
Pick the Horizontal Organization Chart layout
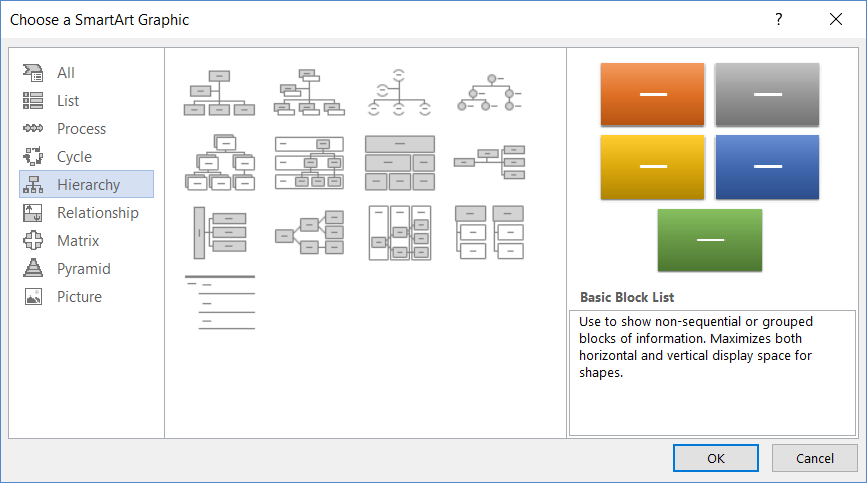click(x=489, y=162)
